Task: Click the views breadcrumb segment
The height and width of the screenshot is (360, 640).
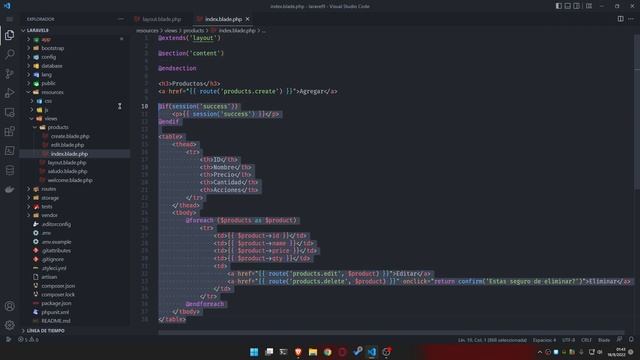Action: pos(171,31)
